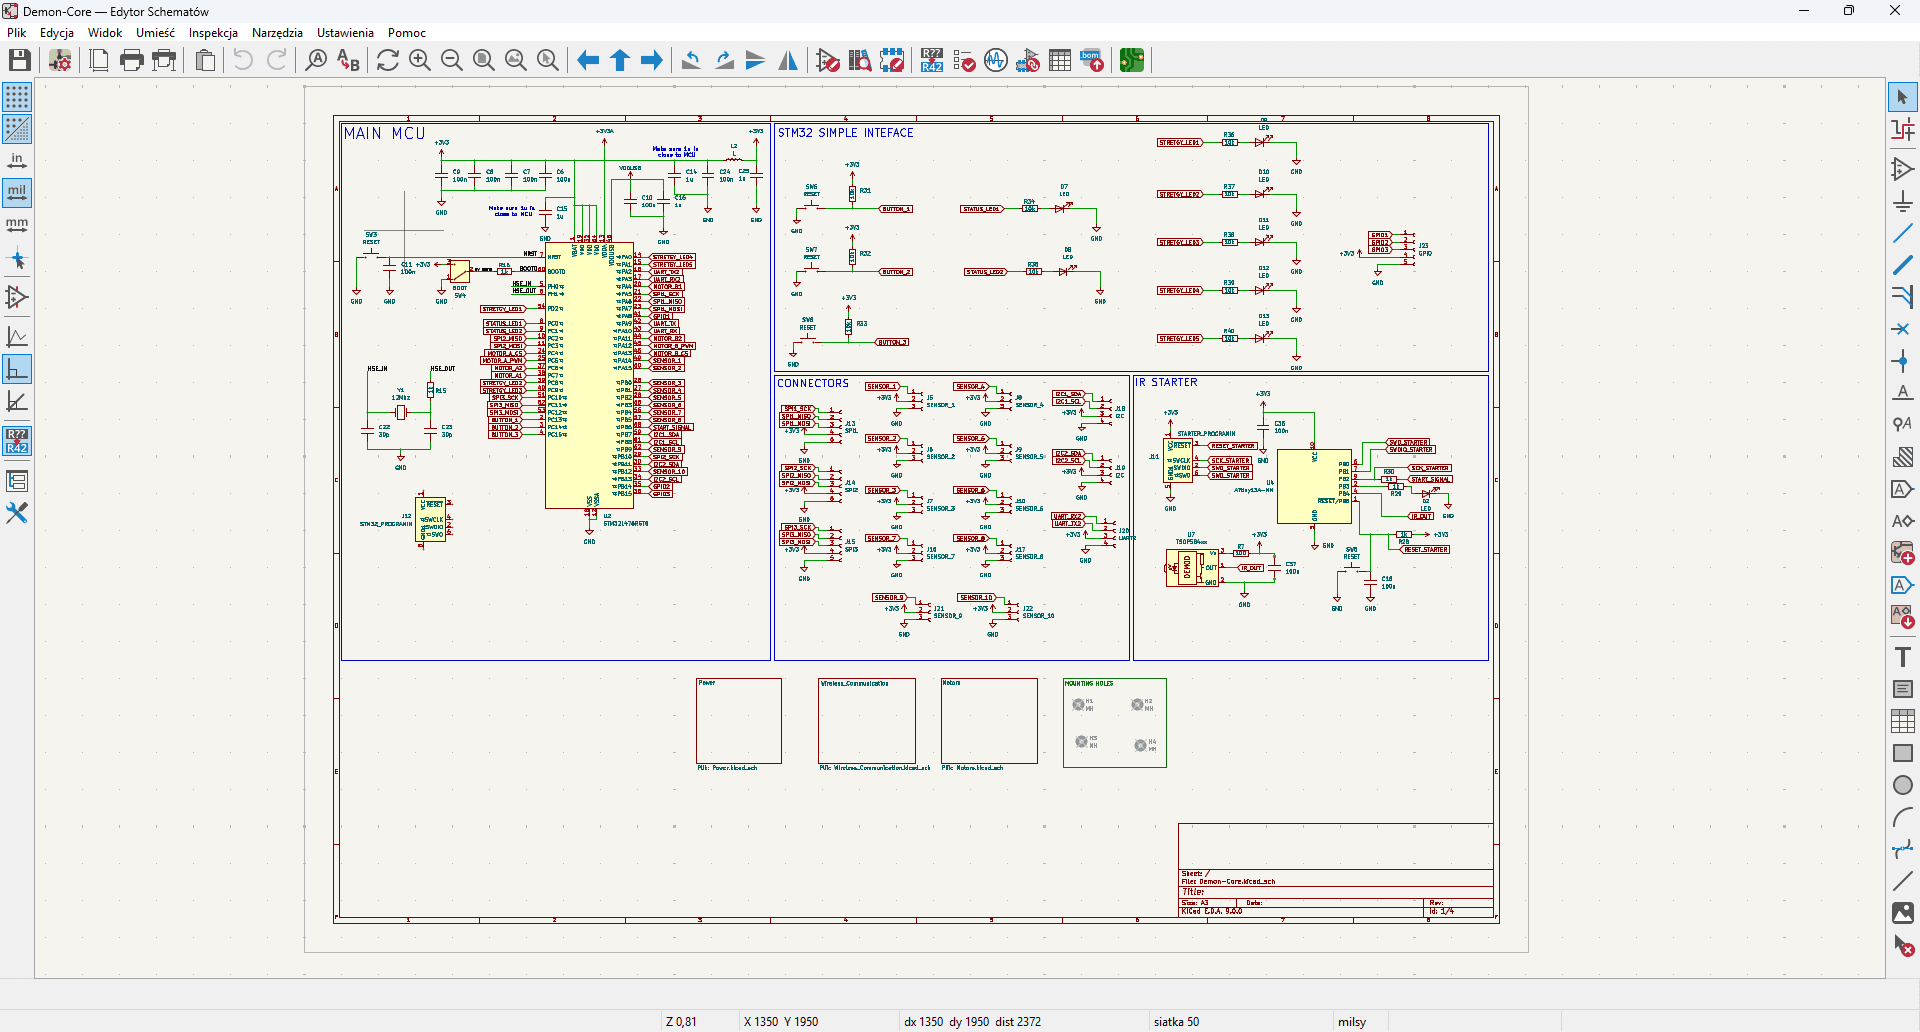Open the Narzędzia menu
The image size is (1920, 1032).
pyautogui.click(x=277, y=33)
